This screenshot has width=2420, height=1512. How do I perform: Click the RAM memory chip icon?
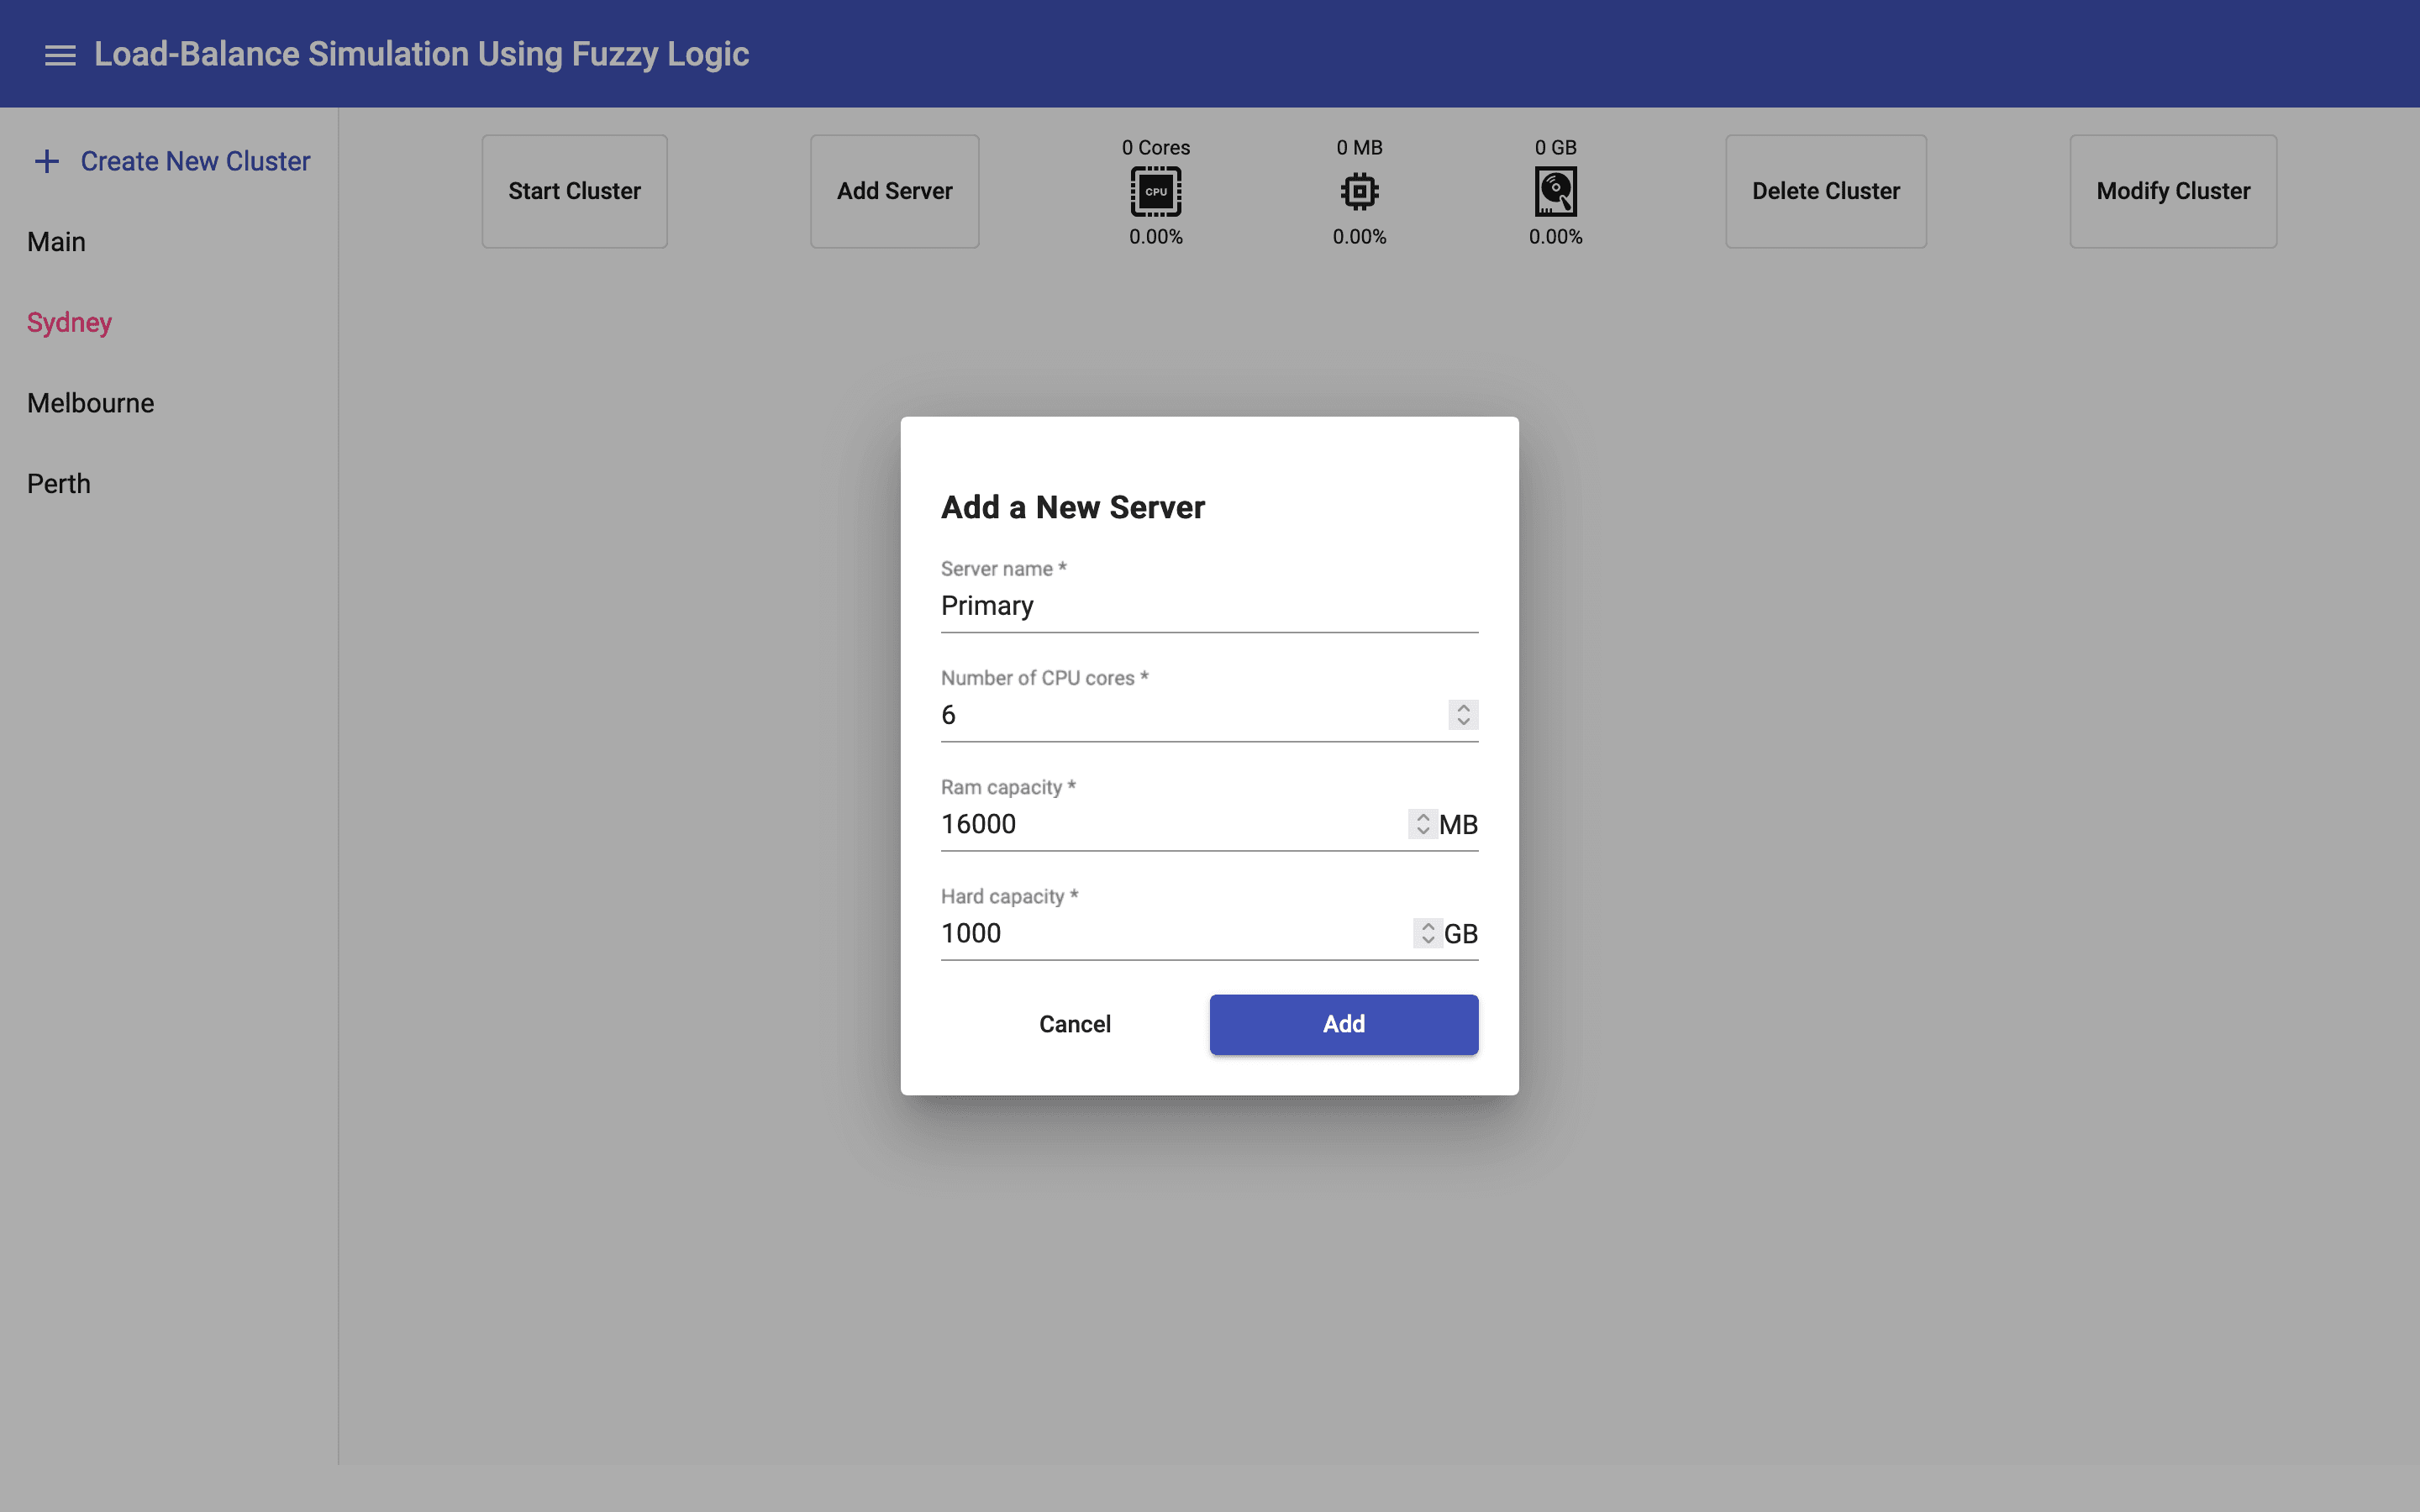1359,191
